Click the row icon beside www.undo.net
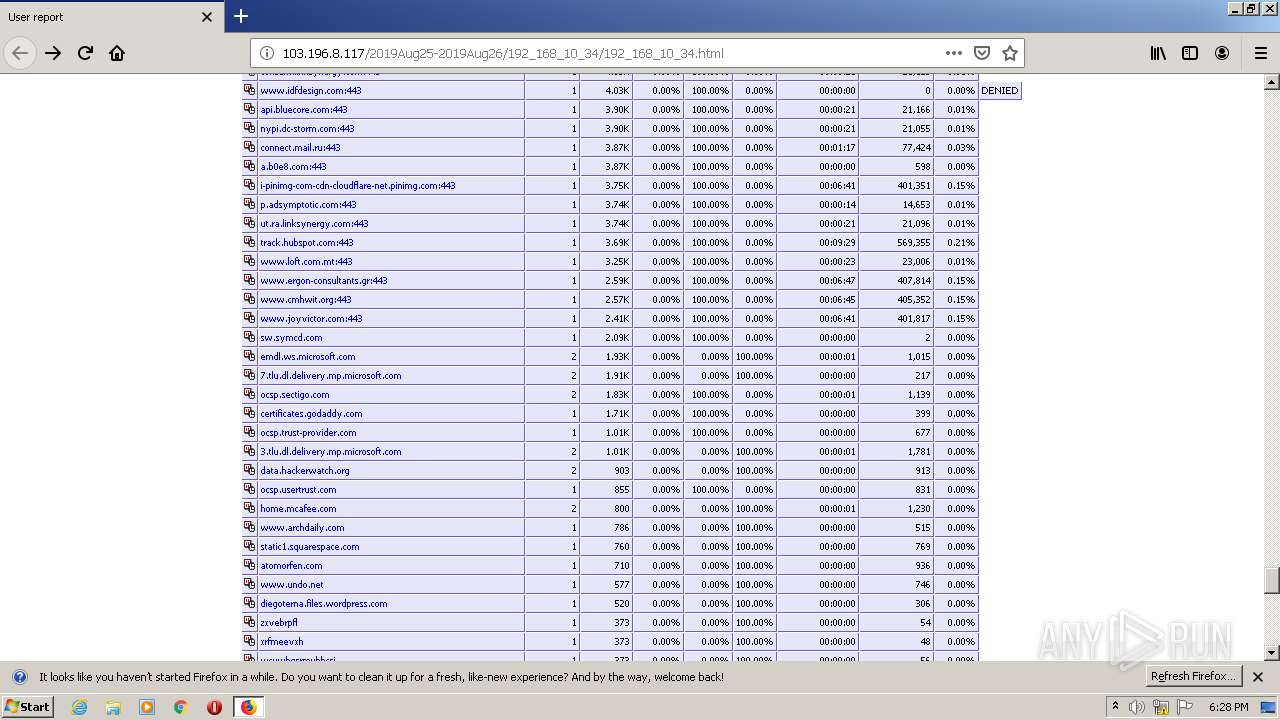The width and height of the screenshot is (1280, 720). (250, 584)
